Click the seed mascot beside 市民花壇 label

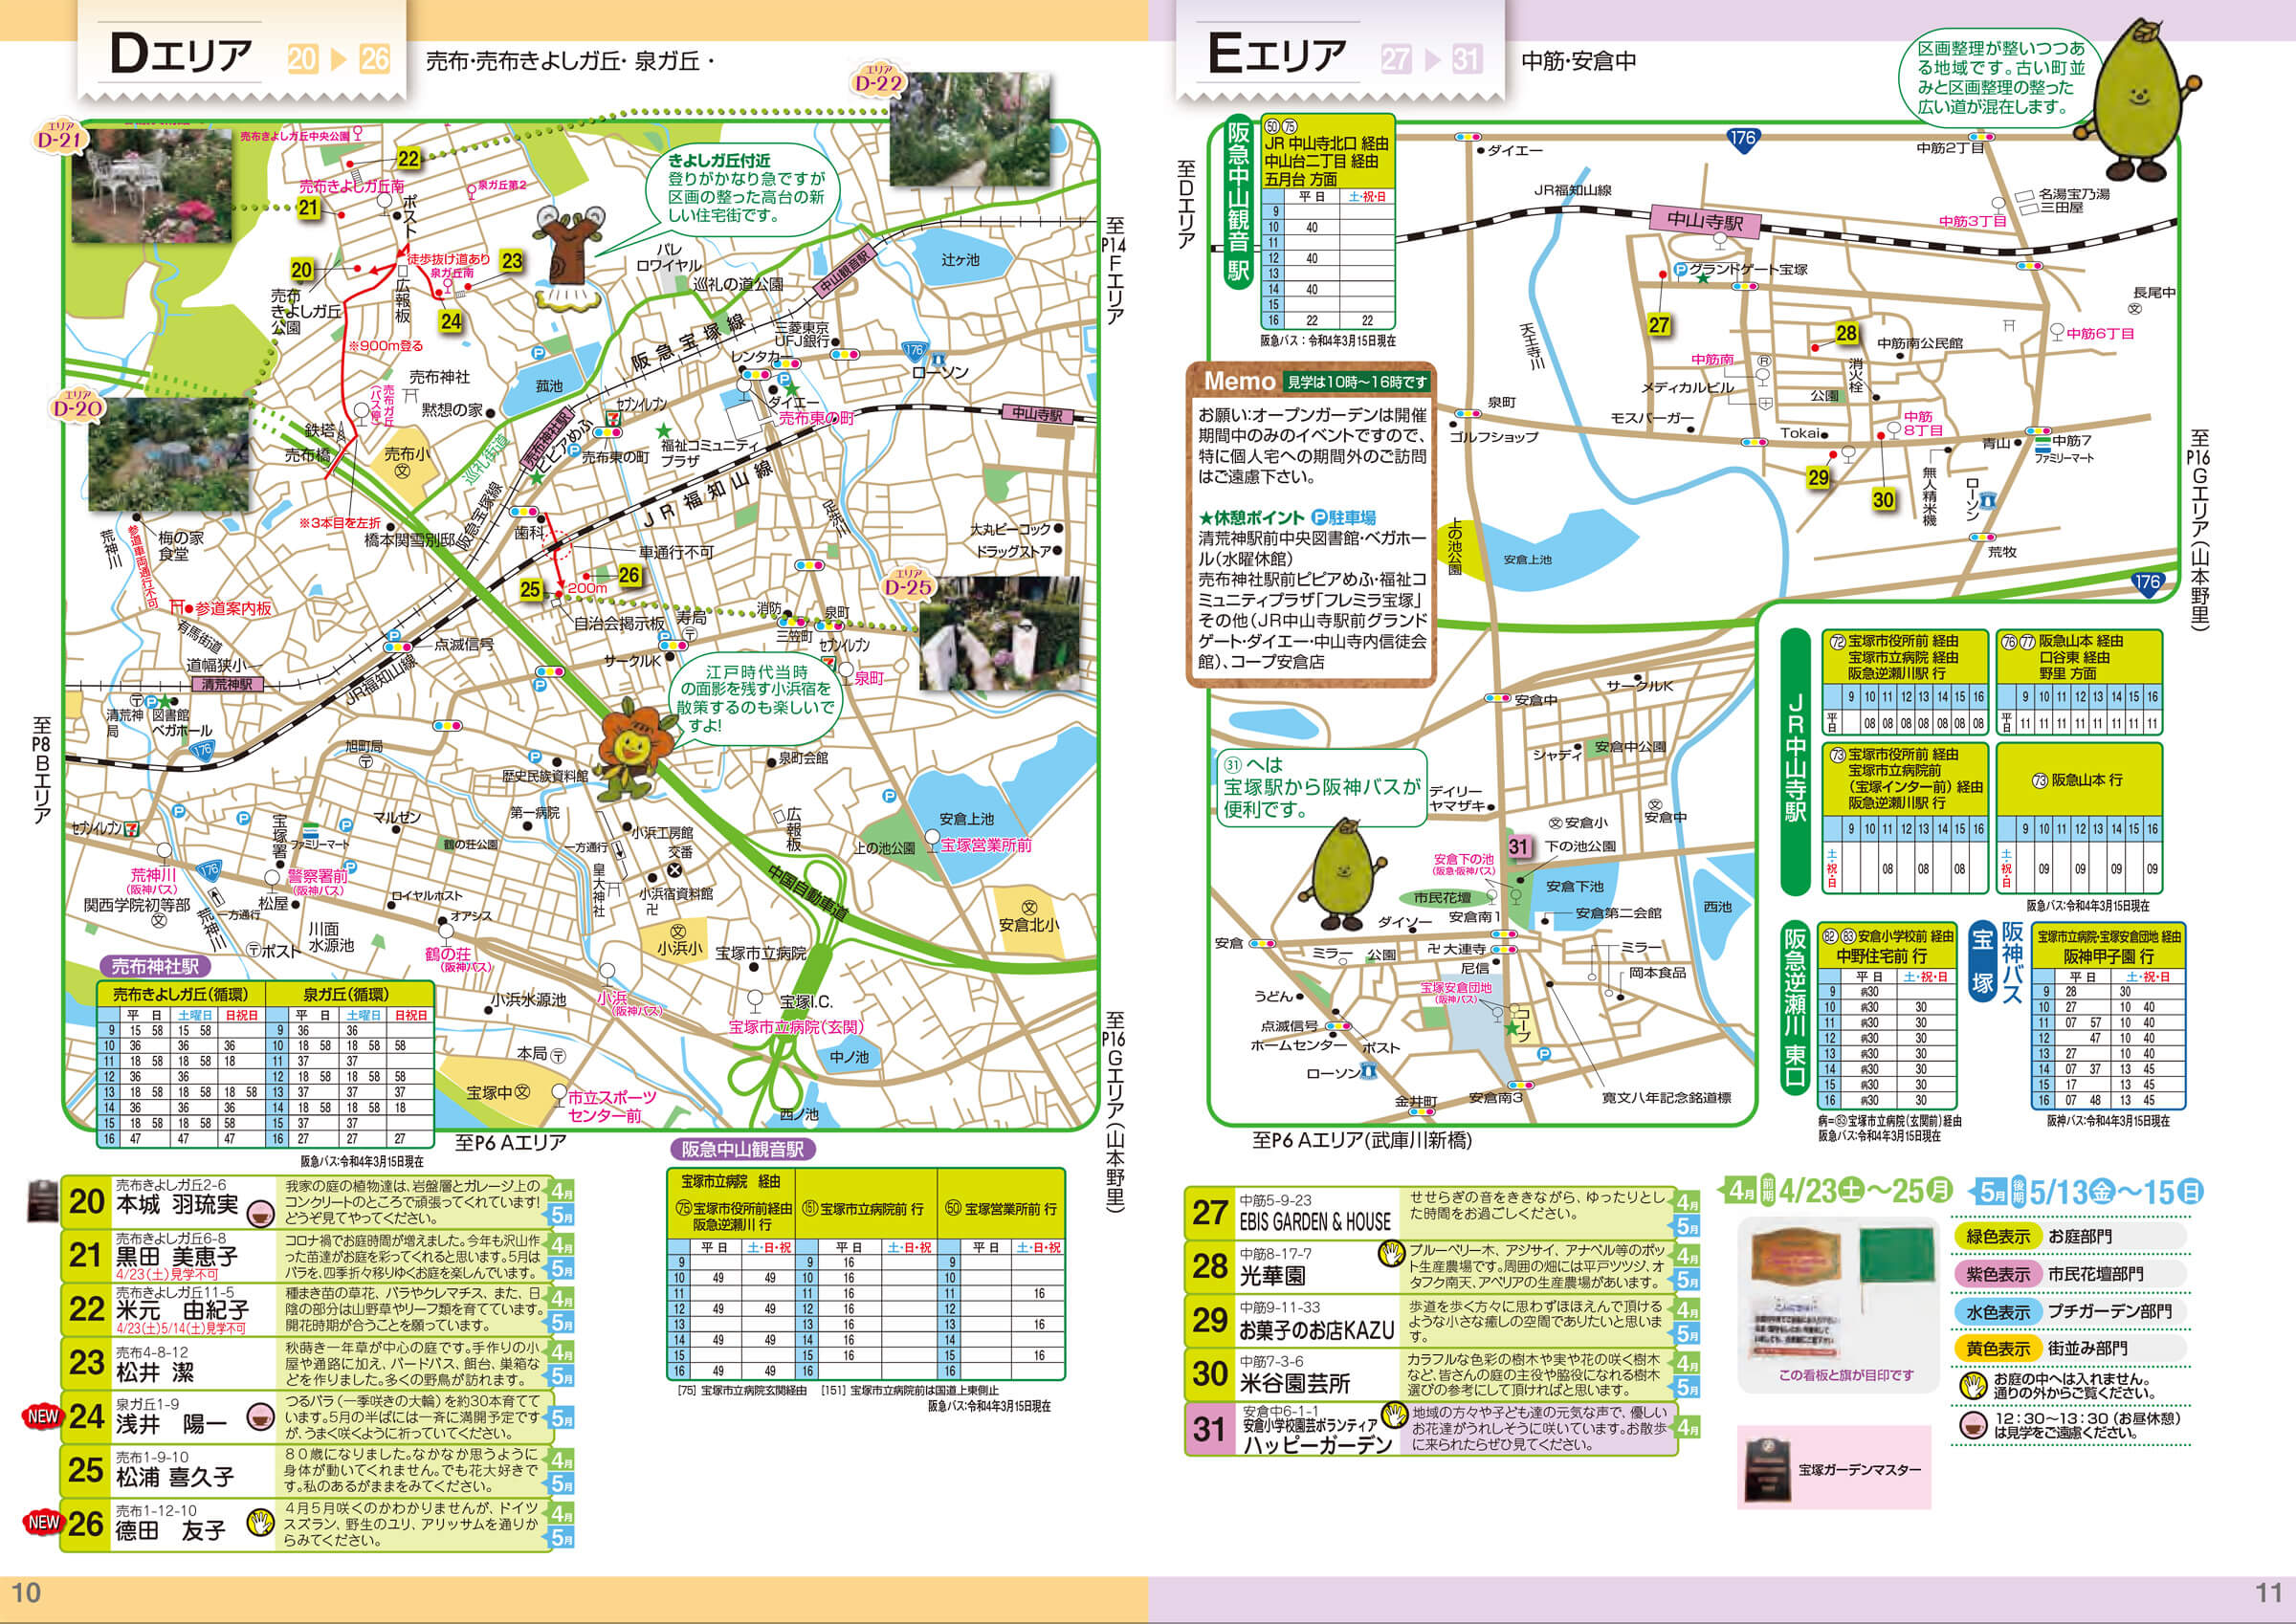pyautogui.click(x=1346, y=875)
